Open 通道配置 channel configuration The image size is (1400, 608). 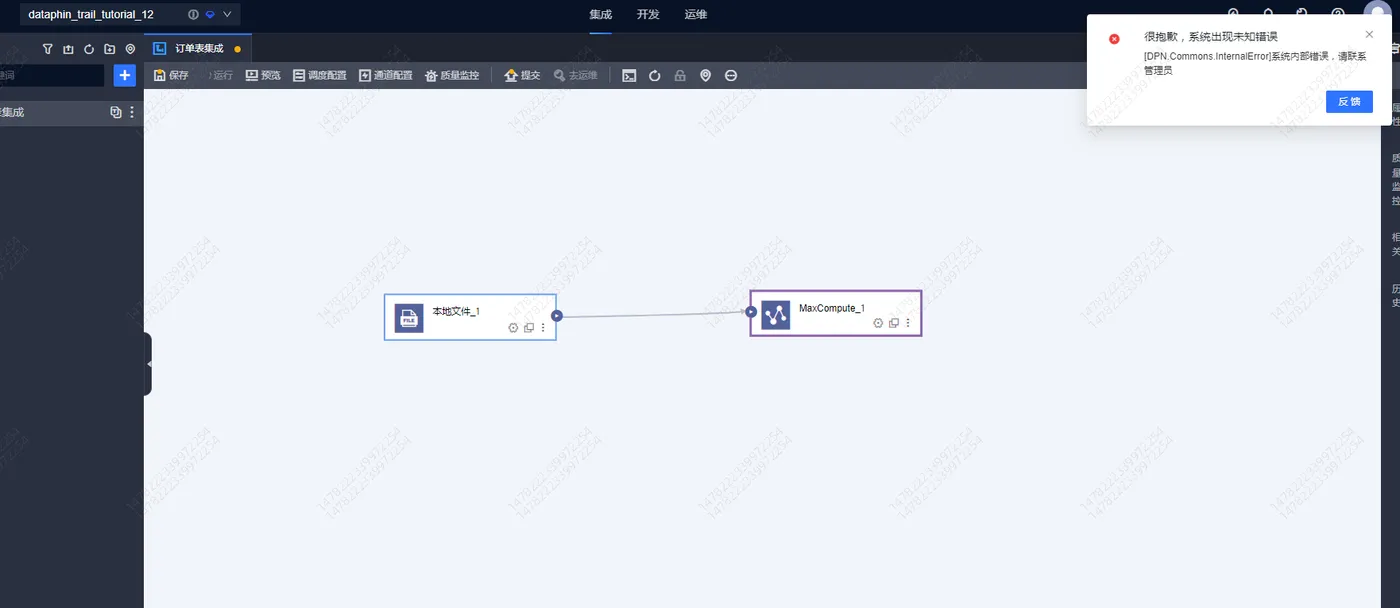click(x=385, y=75)
